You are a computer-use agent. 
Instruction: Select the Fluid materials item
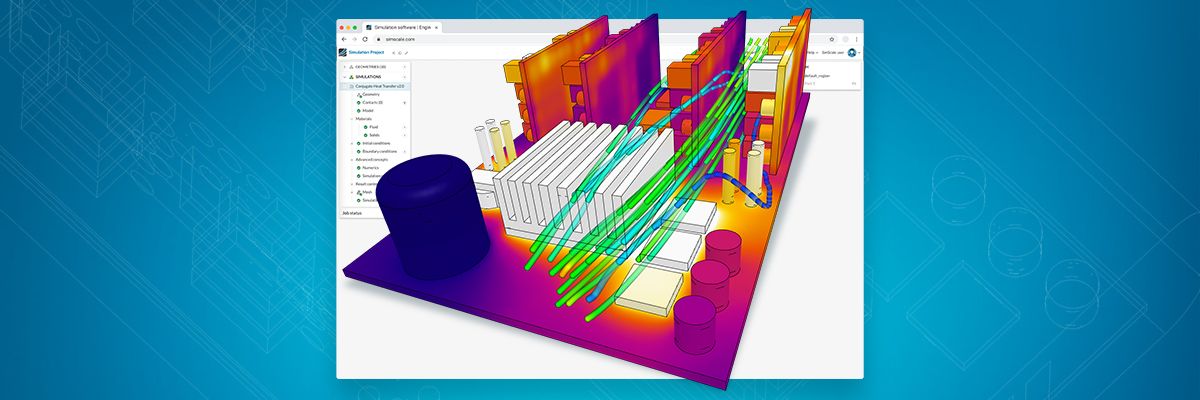coord(373,127)
